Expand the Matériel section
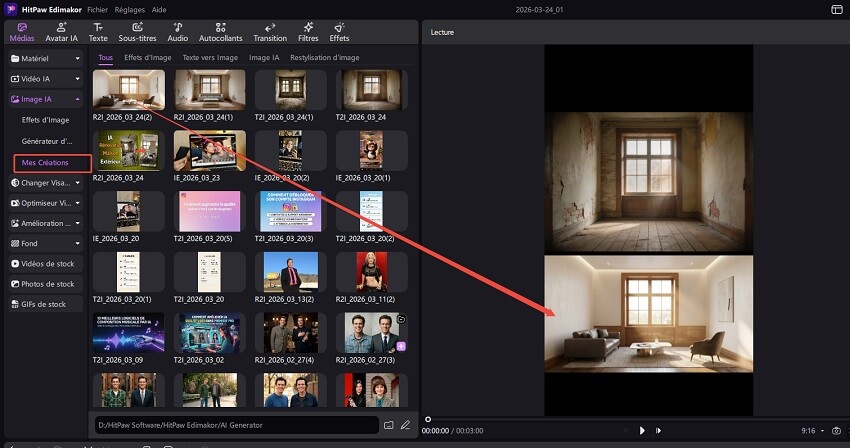850x448 pixels. 45,59
